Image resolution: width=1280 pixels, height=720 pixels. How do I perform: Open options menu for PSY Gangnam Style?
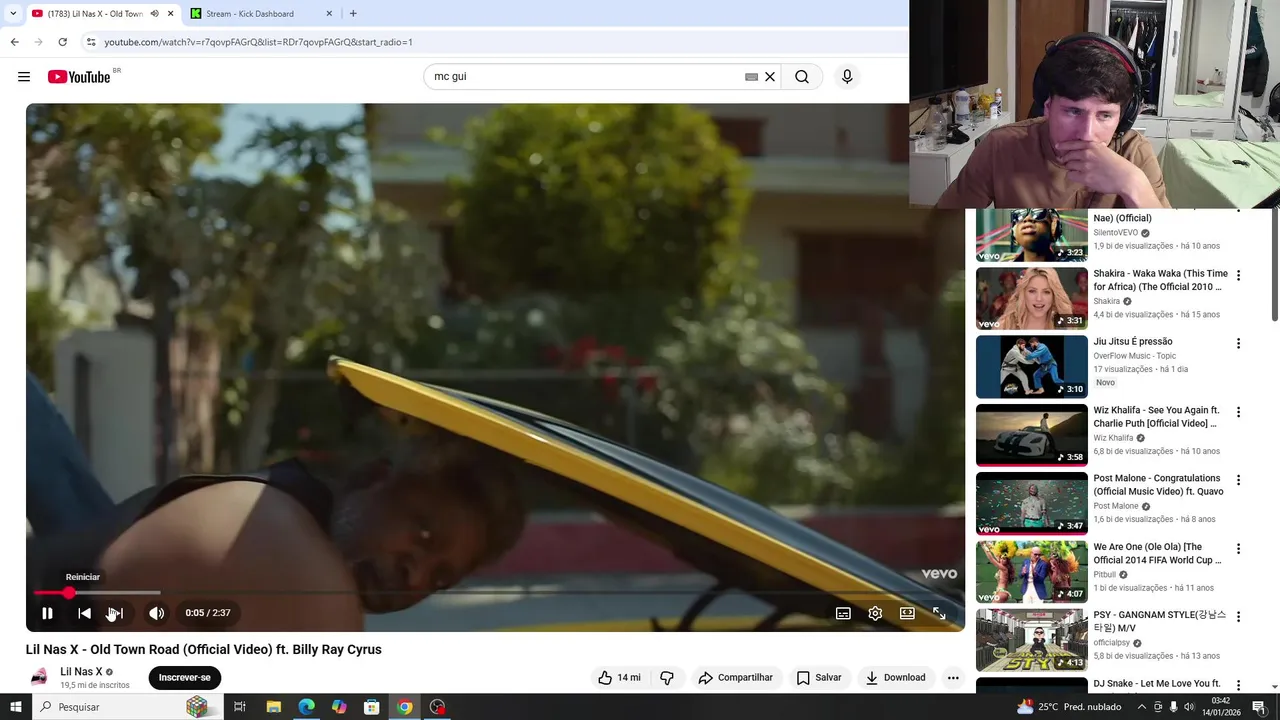[x=1238, y=617]
